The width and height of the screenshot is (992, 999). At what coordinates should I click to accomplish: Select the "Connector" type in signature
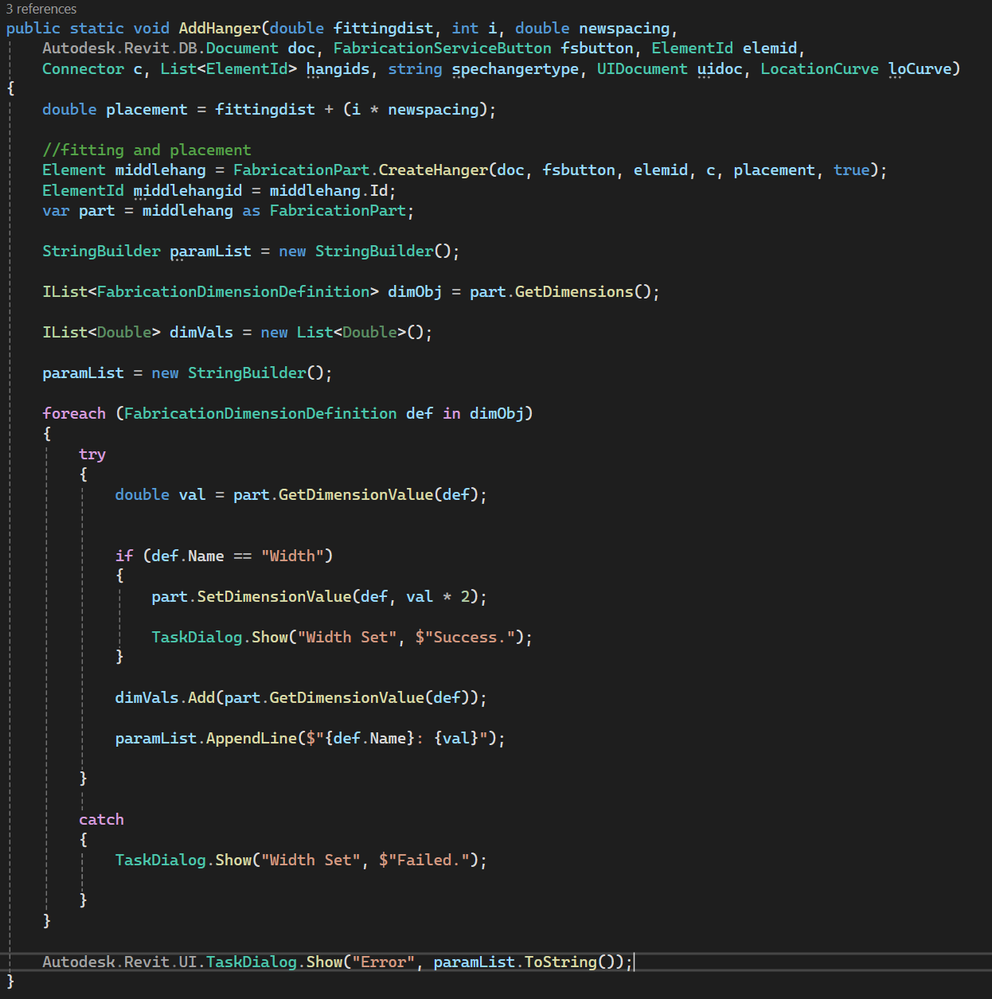(x=83, y=69)
